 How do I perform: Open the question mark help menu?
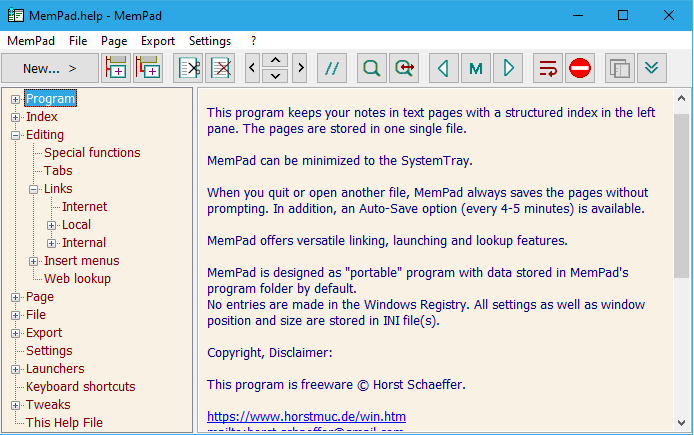click(x=253, y=41)
